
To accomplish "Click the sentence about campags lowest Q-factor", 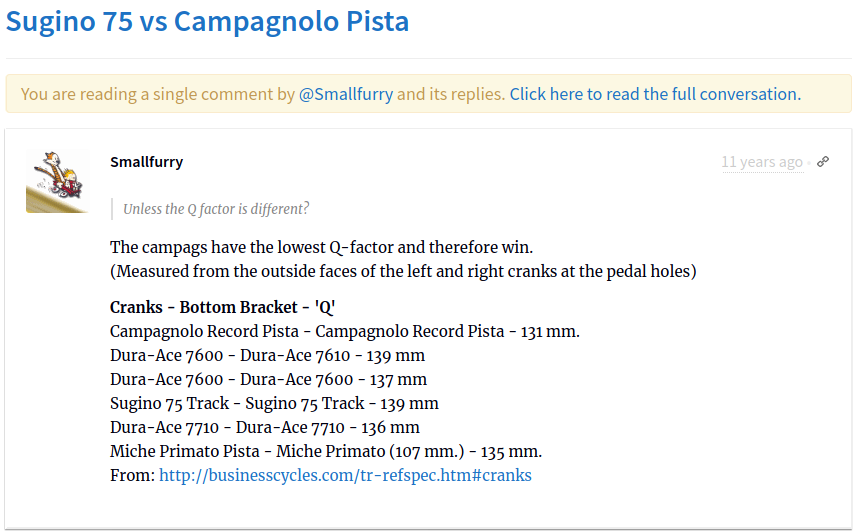I will 321,247.
